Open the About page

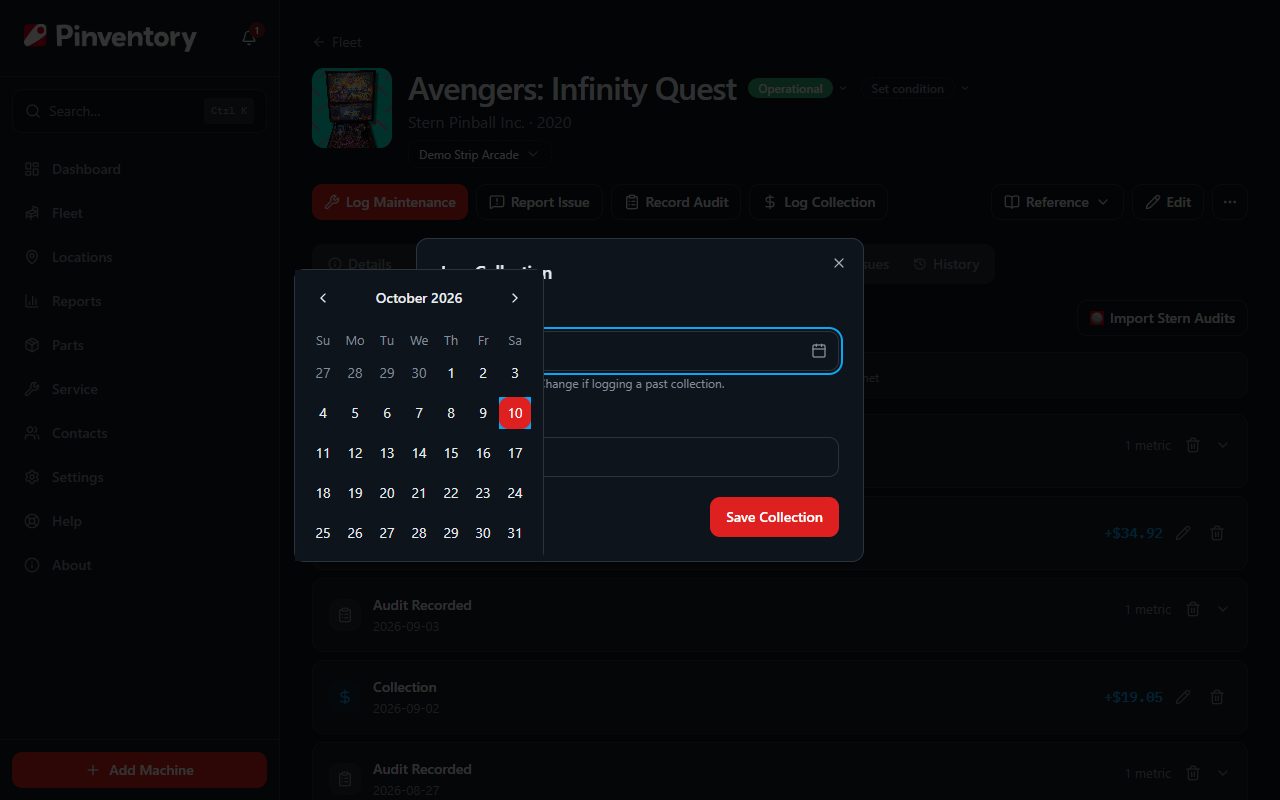[x=139, y=565]
